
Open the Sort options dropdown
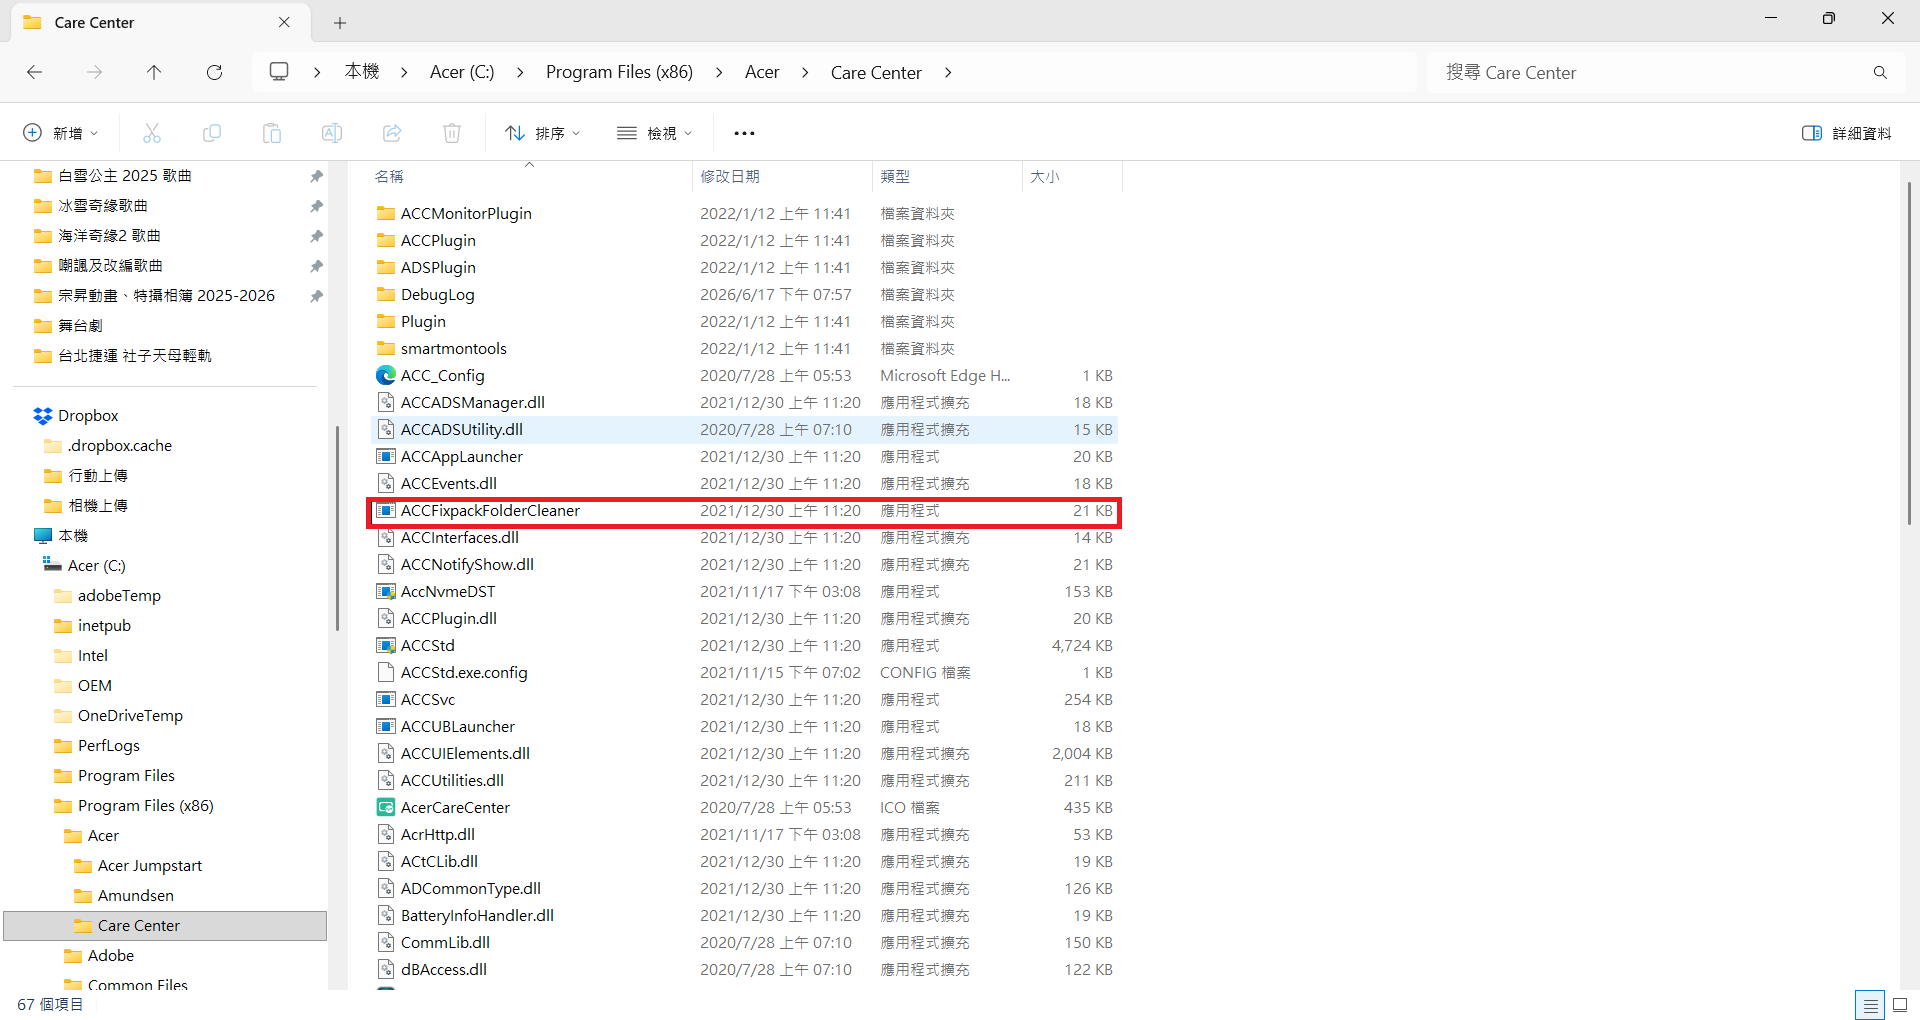(543, 133)
